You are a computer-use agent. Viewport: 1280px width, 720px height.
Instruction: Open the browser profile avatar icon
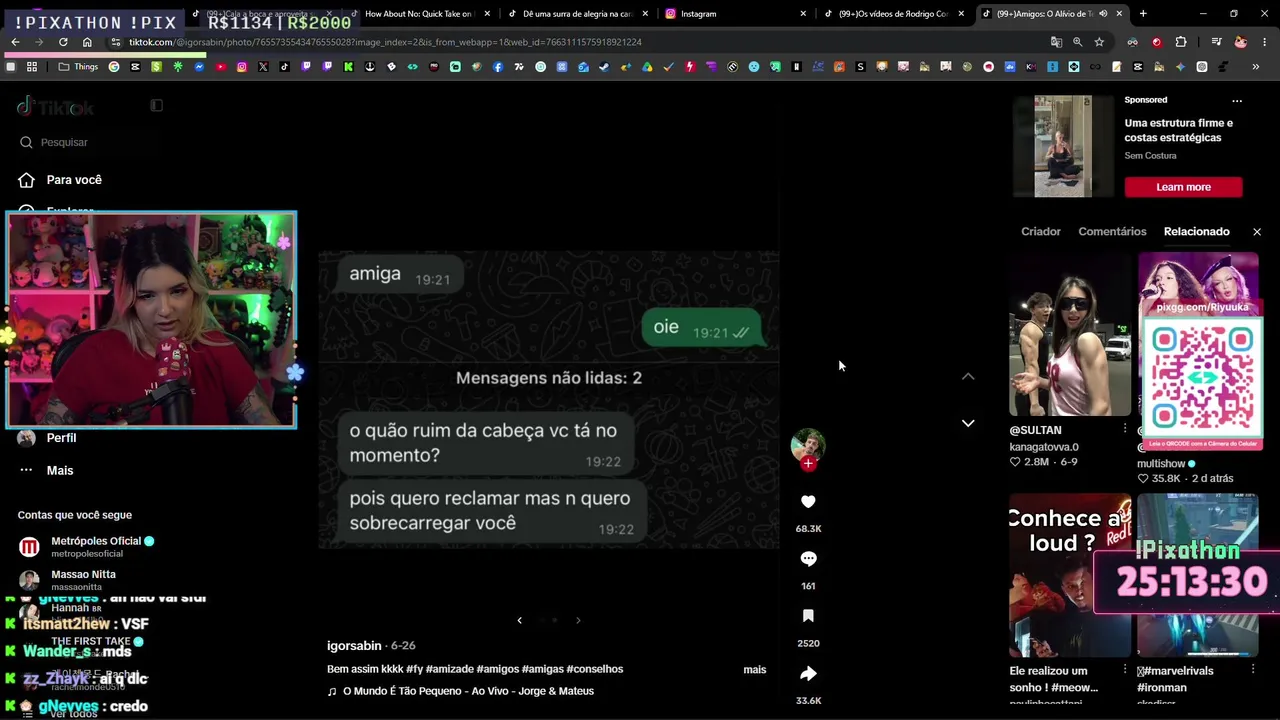(x=1241, y=42)
